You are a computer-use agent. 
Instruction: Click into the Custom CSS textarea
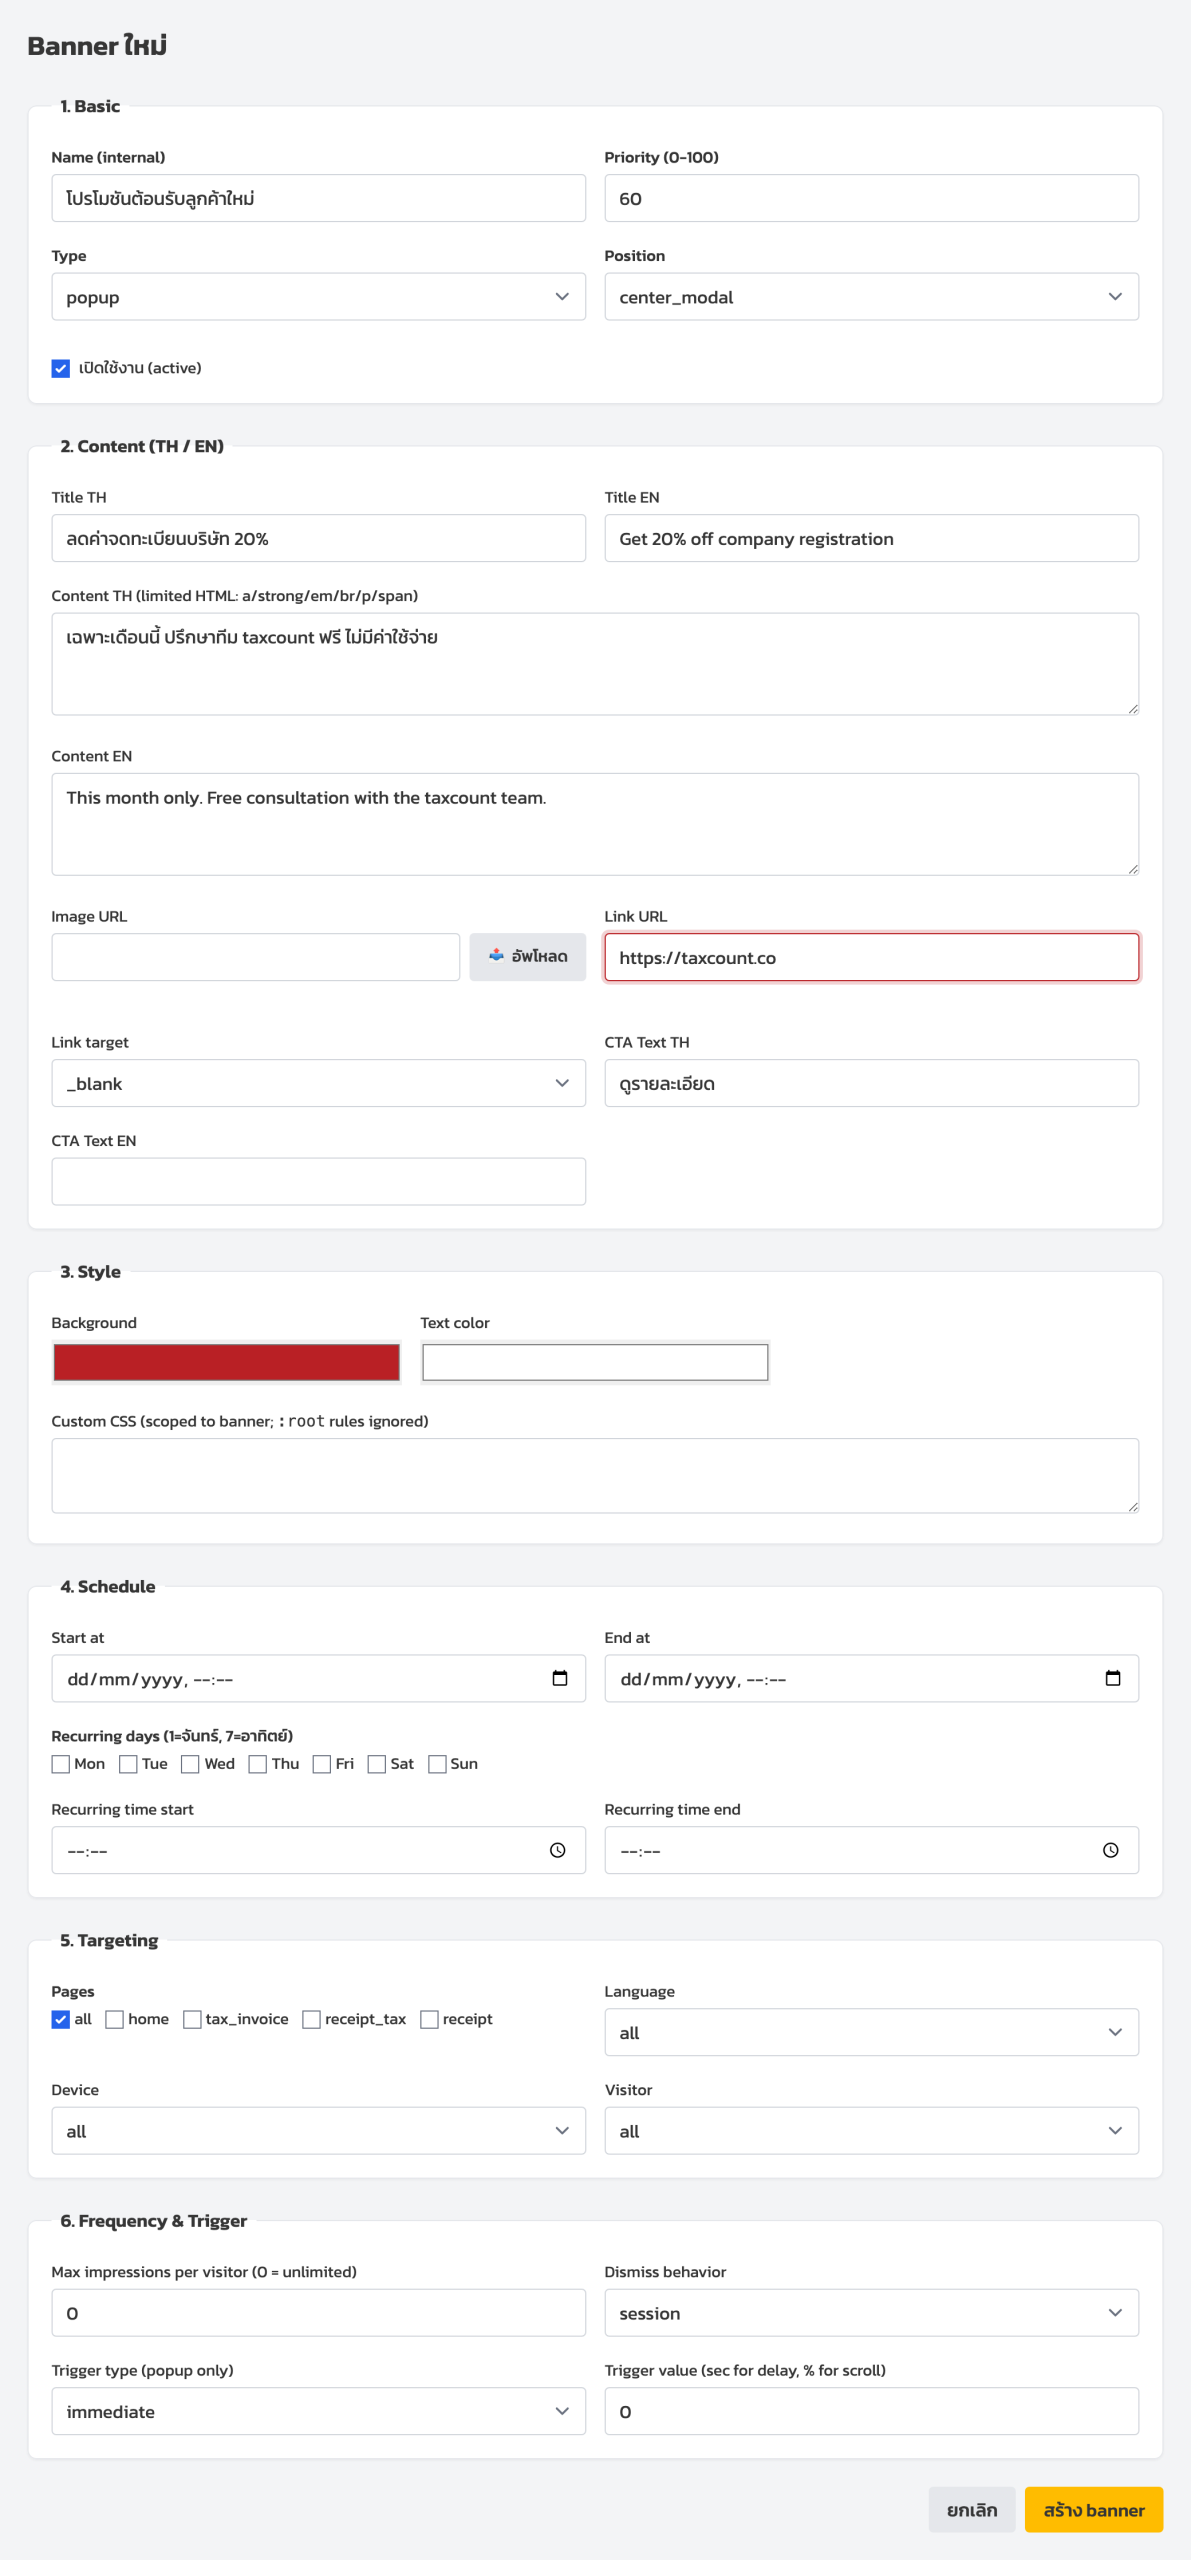tap(595, 1476)
